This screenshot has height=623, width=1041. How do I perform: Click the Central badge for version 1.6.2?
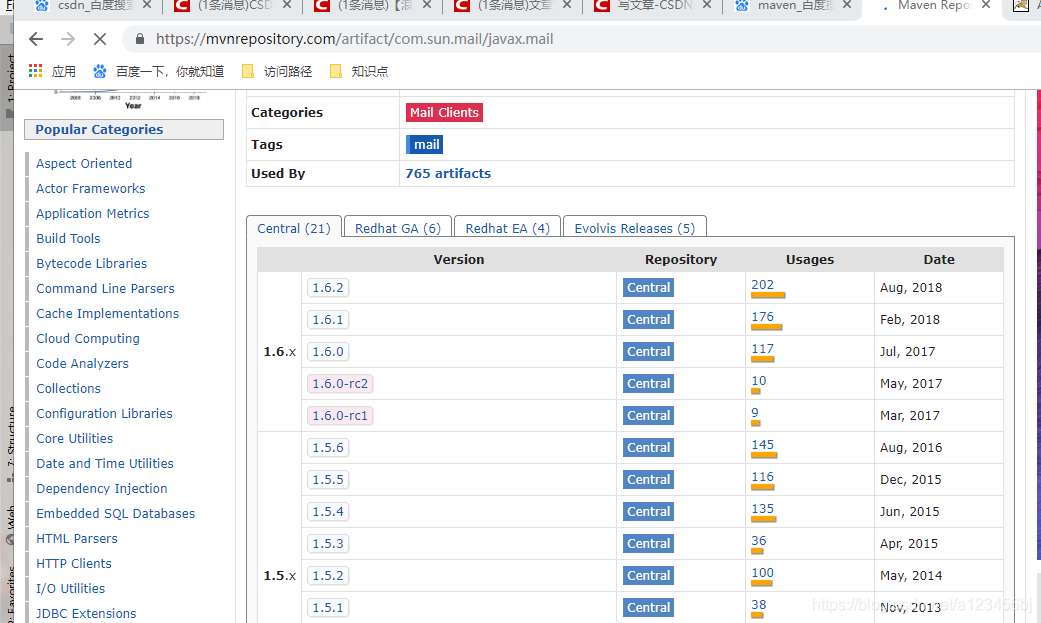(x=649, y=288)
